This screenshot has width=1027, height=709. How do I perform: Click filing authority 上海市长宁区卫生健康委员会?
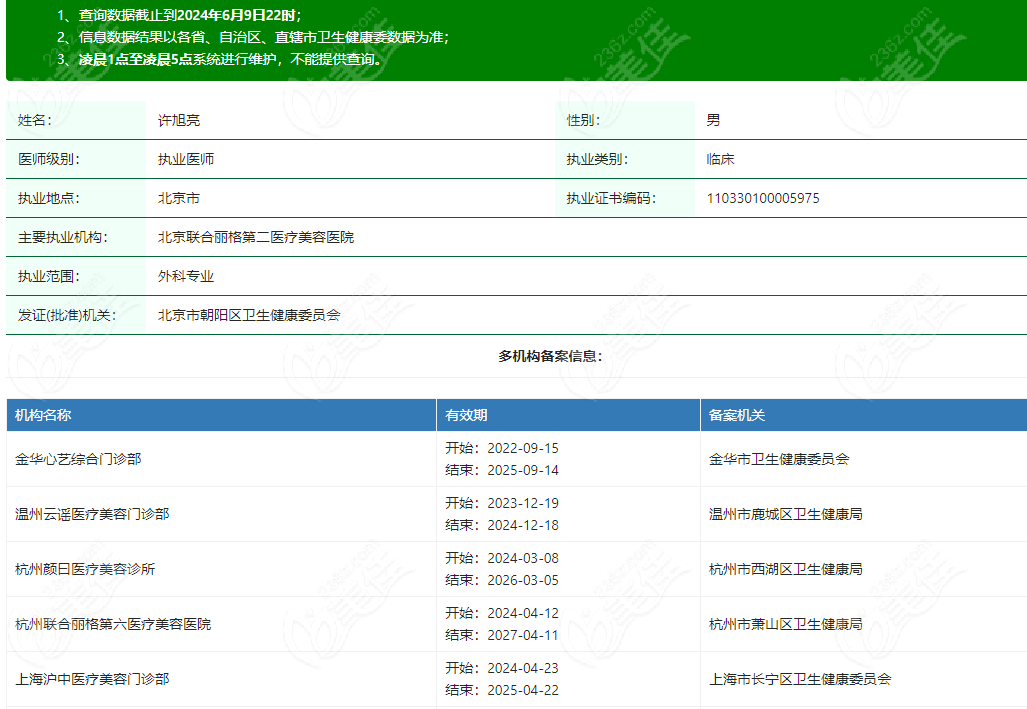coord(800,679)
